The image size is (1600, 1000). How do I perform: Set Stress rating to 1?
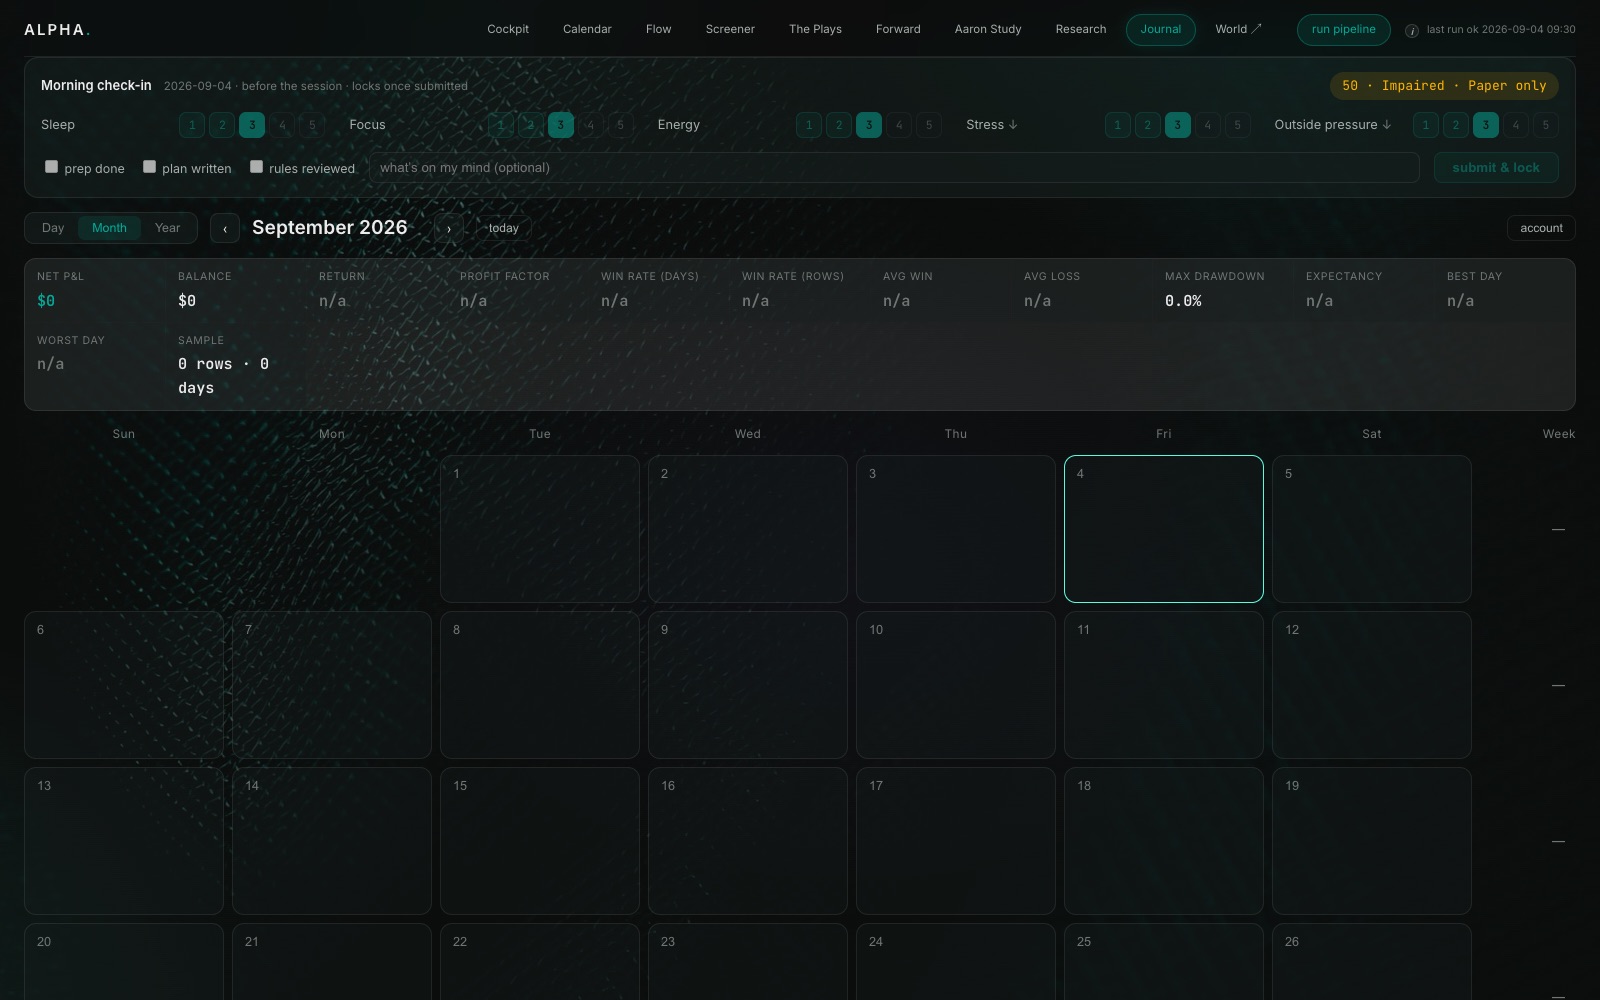pyautogui.click(x=1117, y=125)
